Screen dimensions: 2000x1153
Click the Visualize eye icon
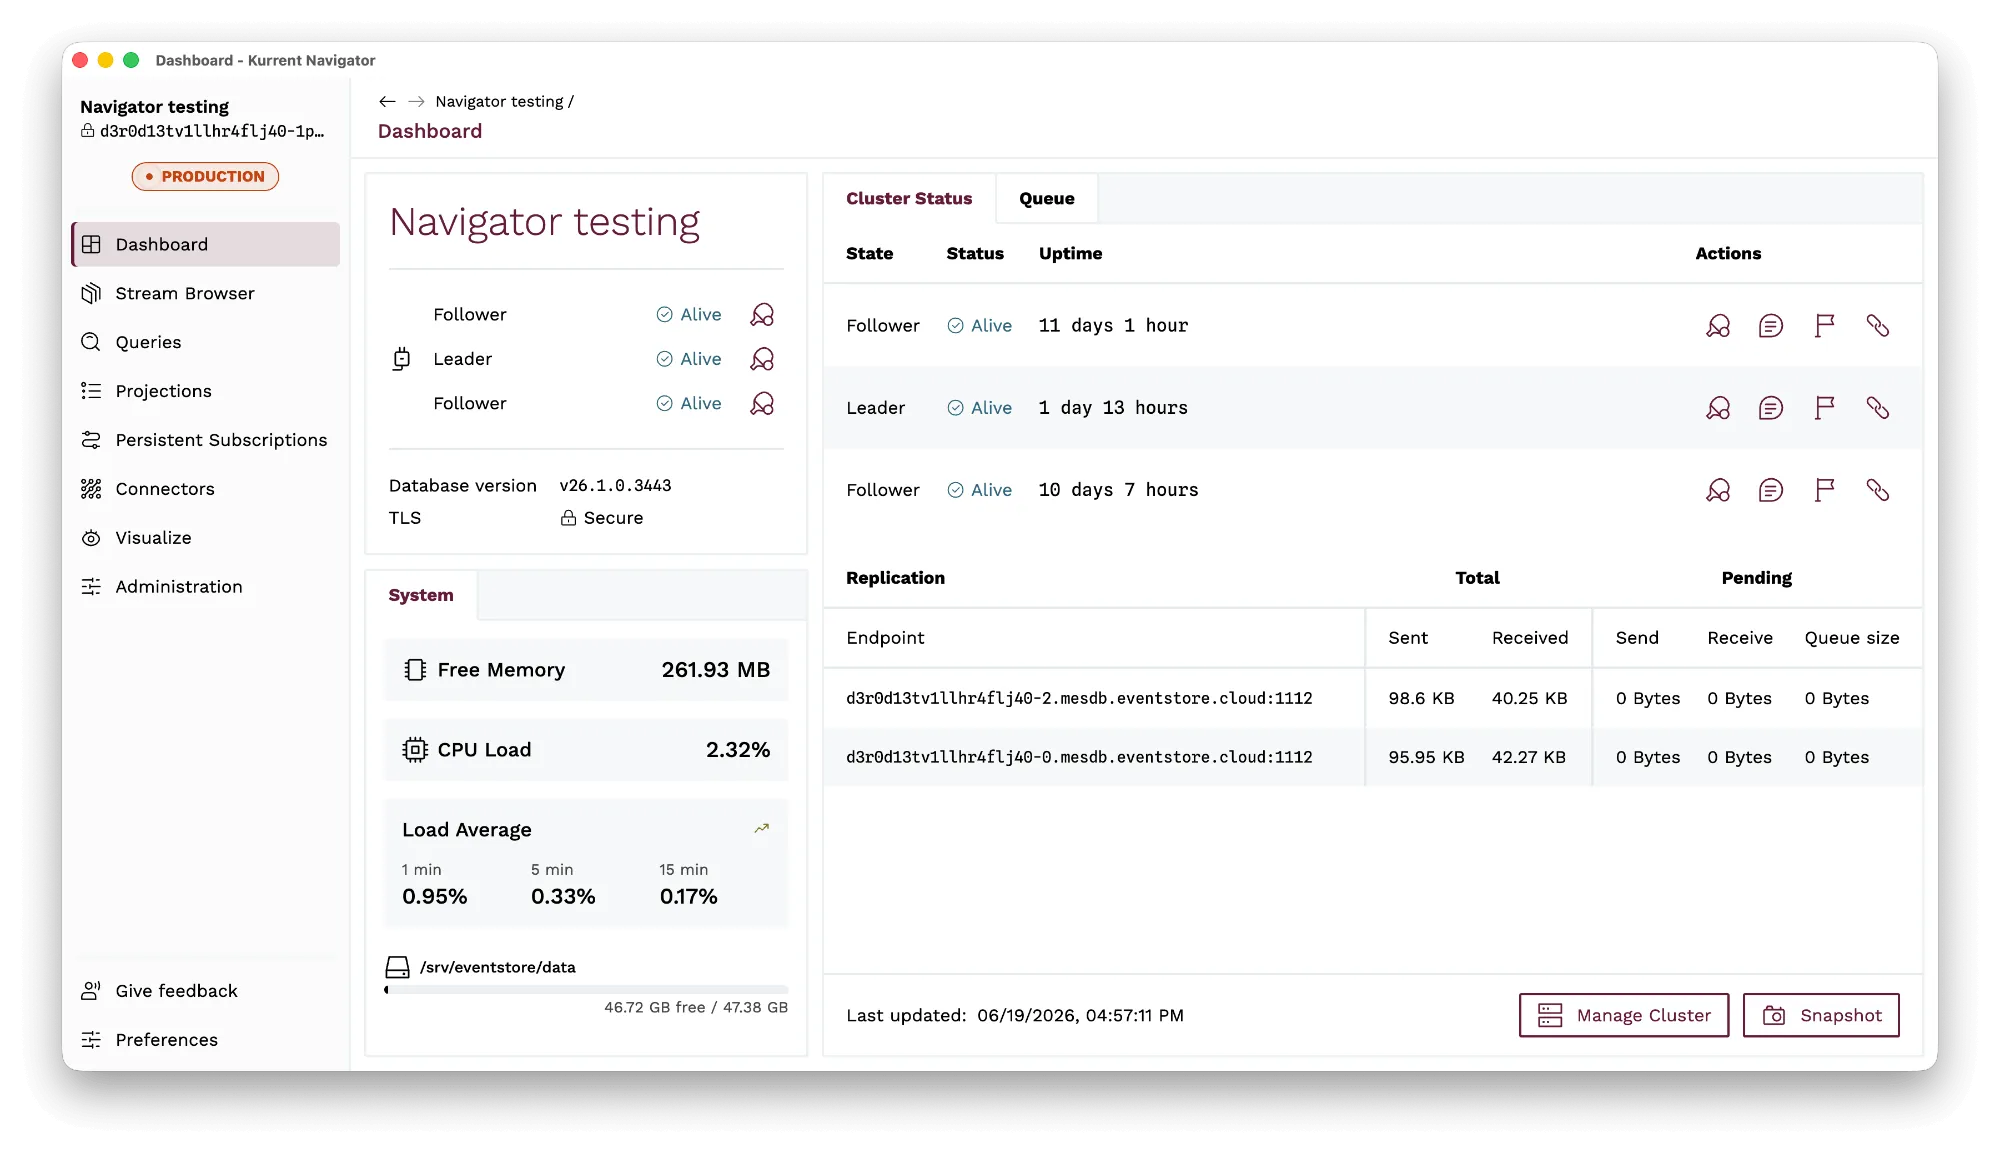(x=91, y=538)
